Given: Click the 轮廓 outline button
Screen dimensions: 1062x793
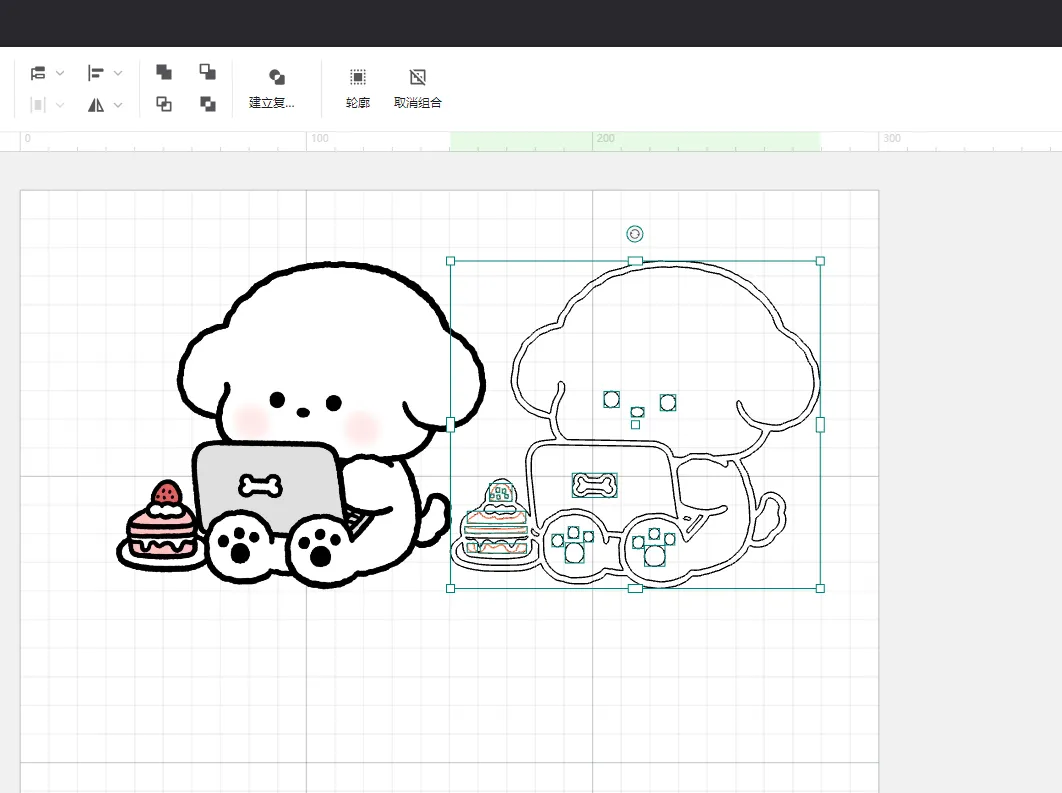Looking at the screenshot, I should tap(358, 88).
